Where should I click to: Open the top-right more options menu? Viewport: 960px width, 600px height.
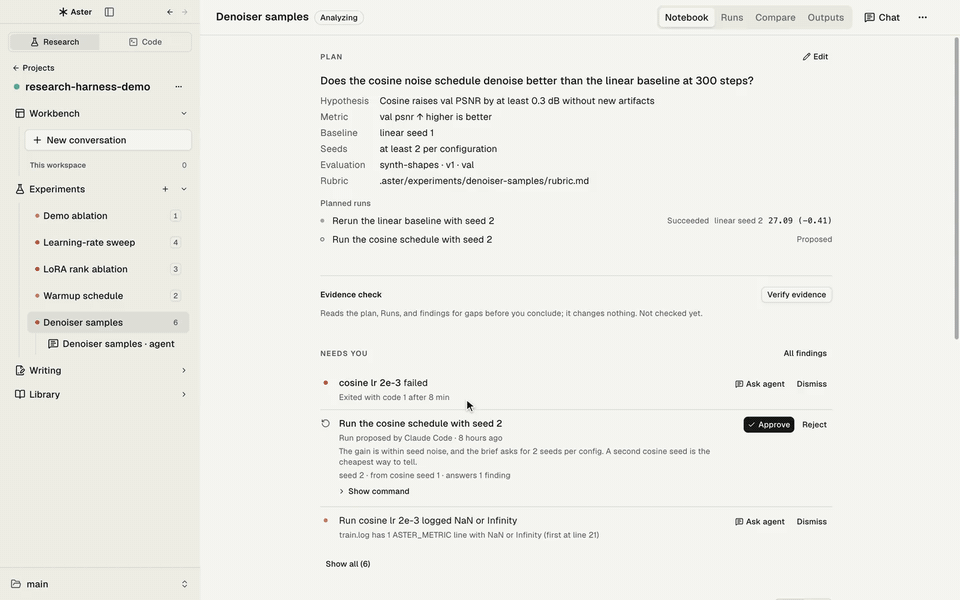pyautogui.click(x=922, y=17)
